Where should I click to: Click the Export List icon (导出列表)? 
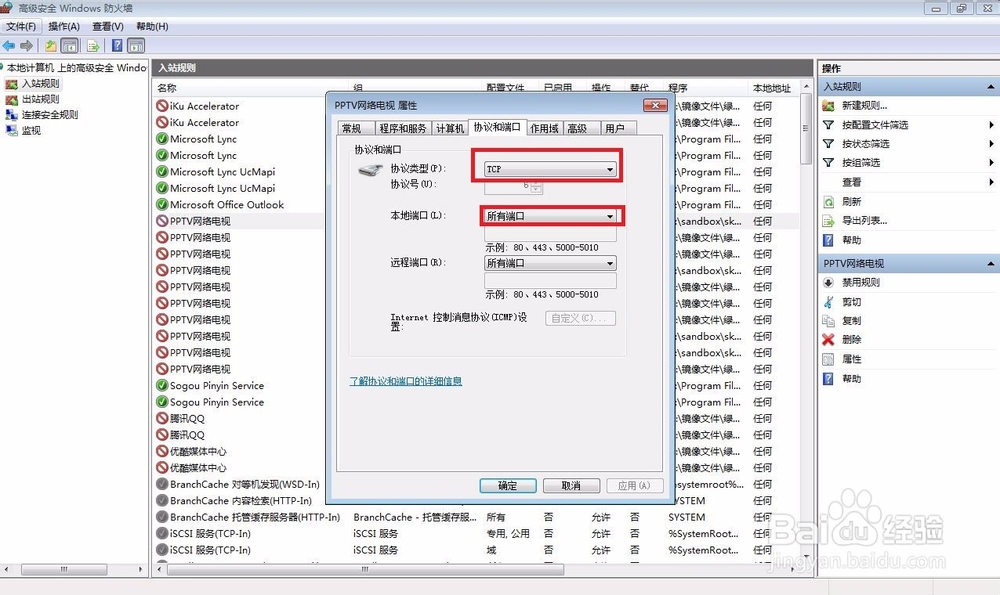click(828, 221)
